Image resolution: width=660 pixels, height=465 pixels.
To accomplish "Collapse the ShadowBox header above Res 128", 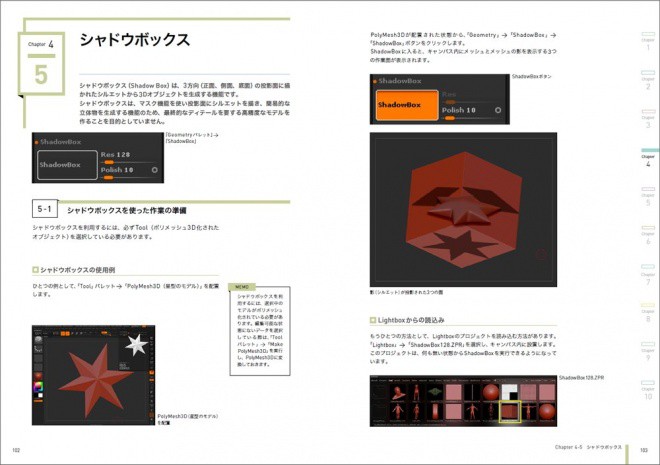I will [x=59, y=142].
